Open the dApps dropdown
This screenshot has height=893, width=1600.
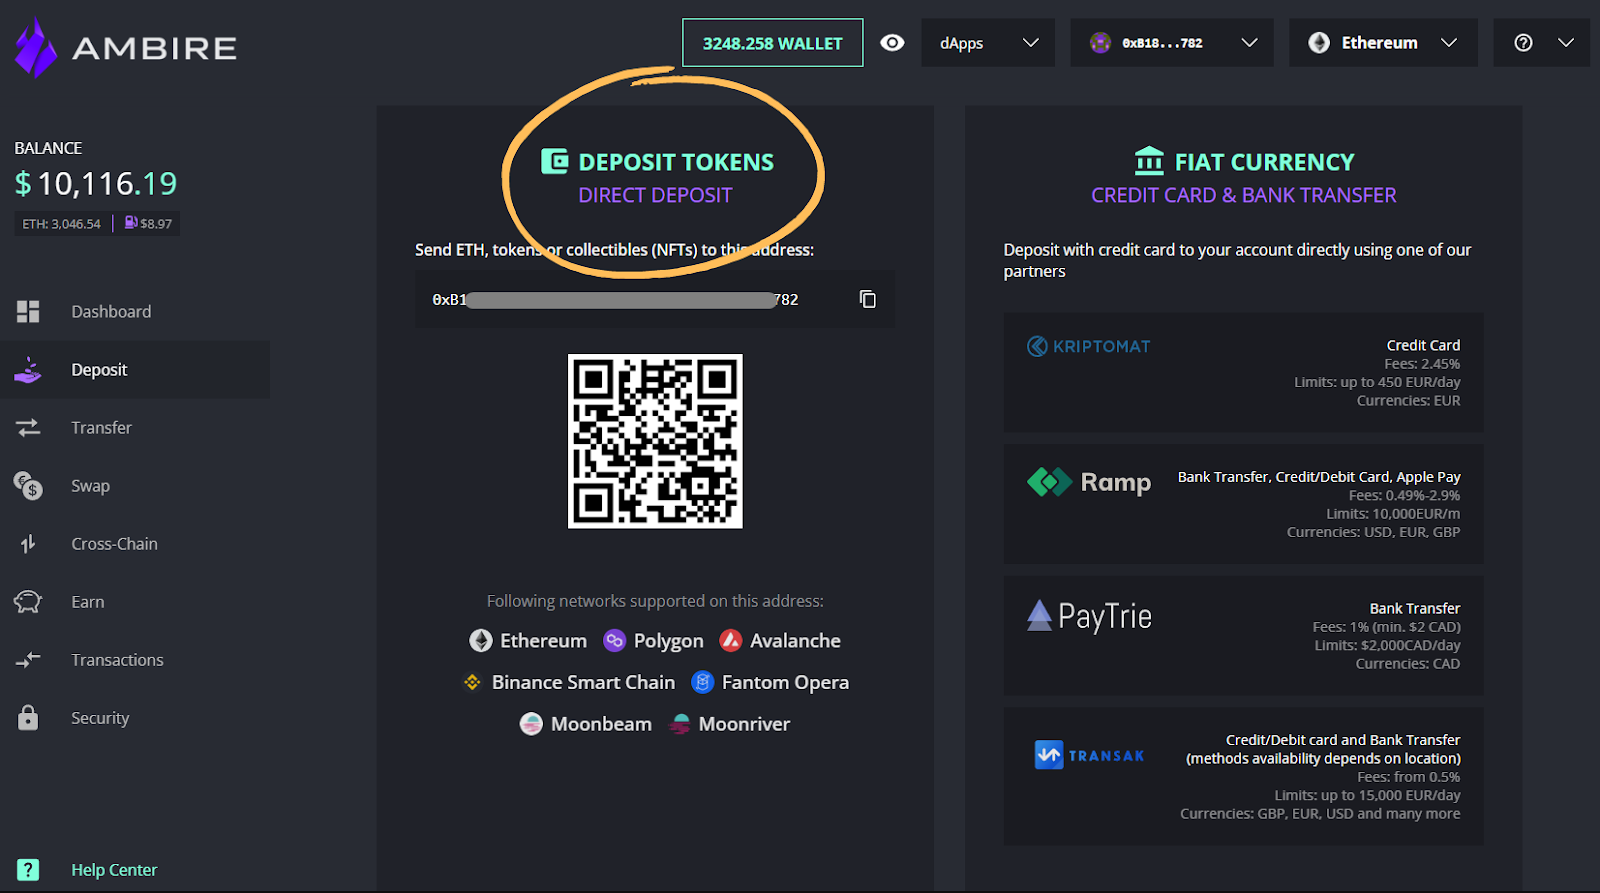click(988, 43)
